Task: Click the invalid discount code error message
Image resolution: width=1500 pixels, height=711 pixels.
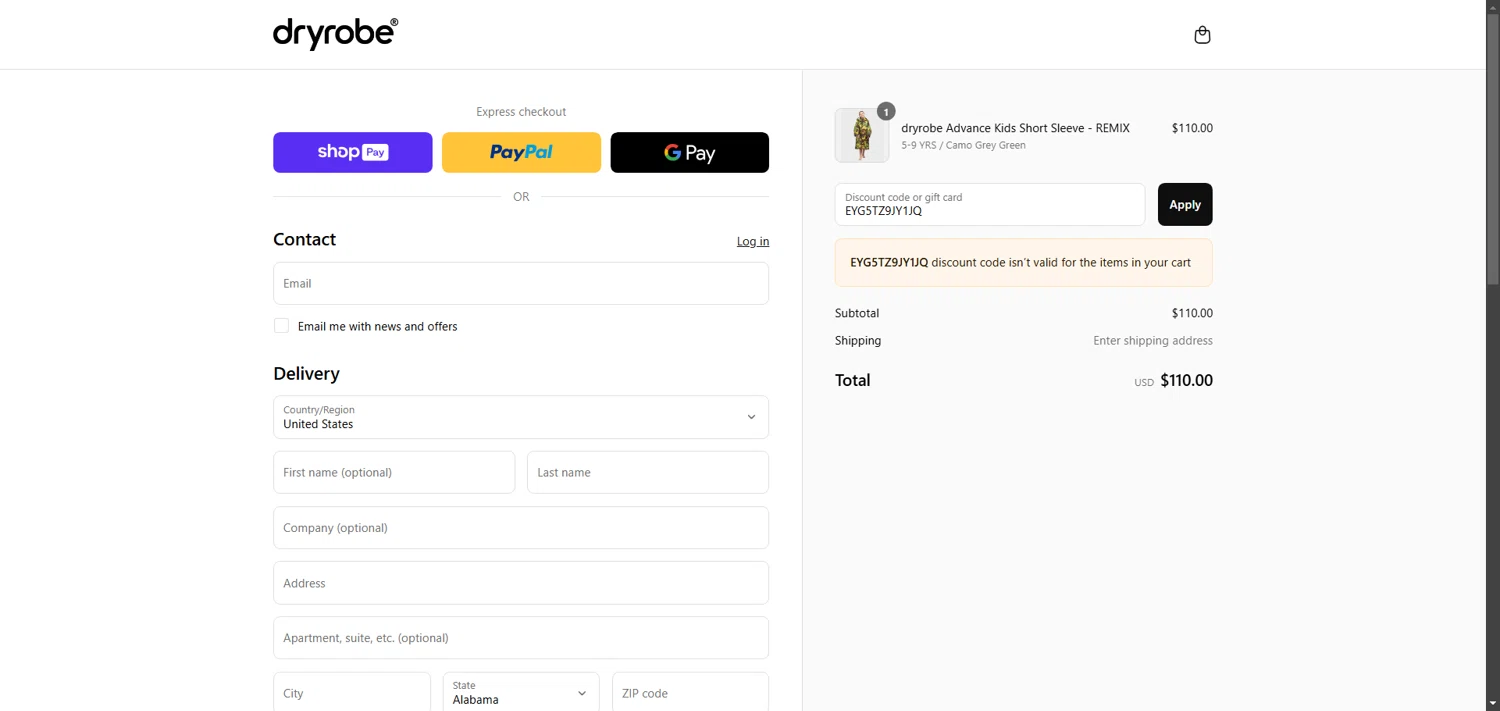Action: pos(1024,262)
